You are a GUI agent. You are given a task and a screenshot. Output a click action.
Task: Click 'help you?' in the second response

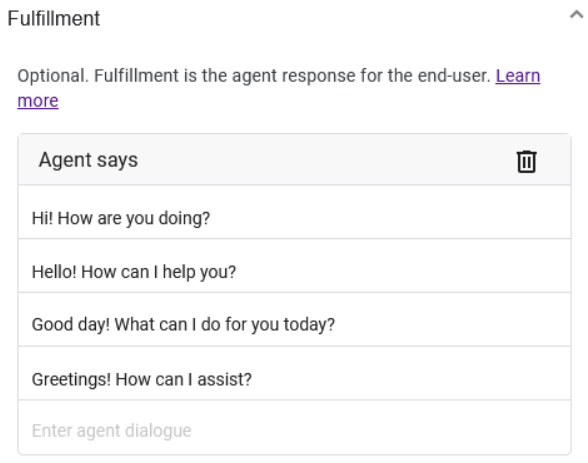pyautogui.click(x=199, y=272)
